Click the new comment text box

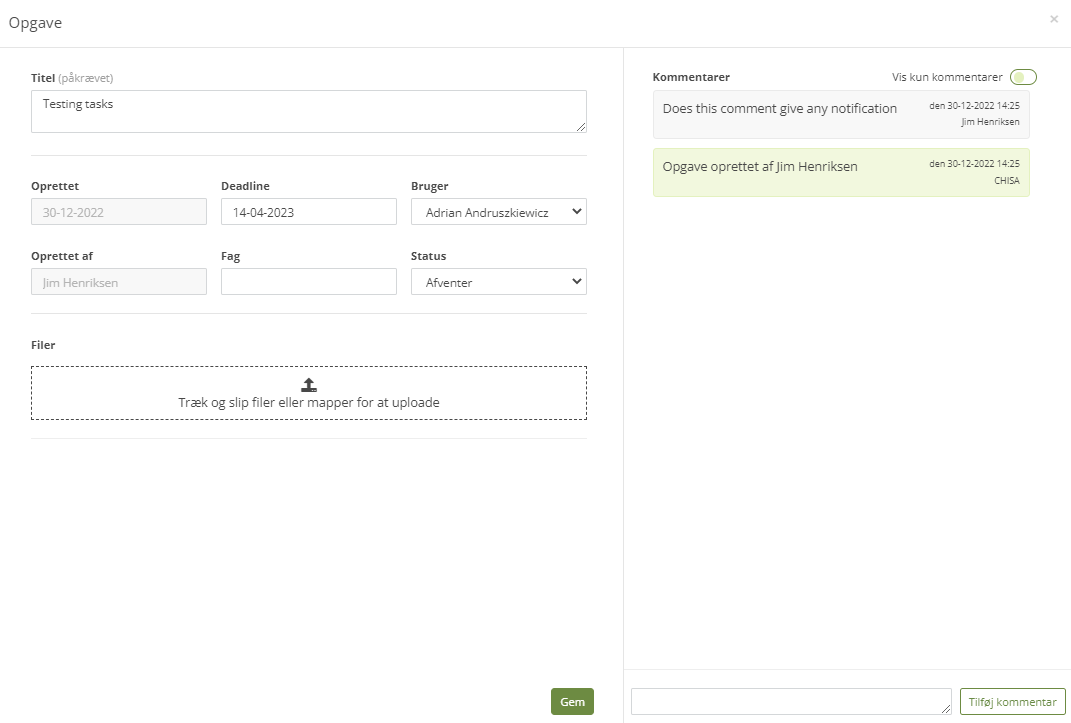[790, 702]
